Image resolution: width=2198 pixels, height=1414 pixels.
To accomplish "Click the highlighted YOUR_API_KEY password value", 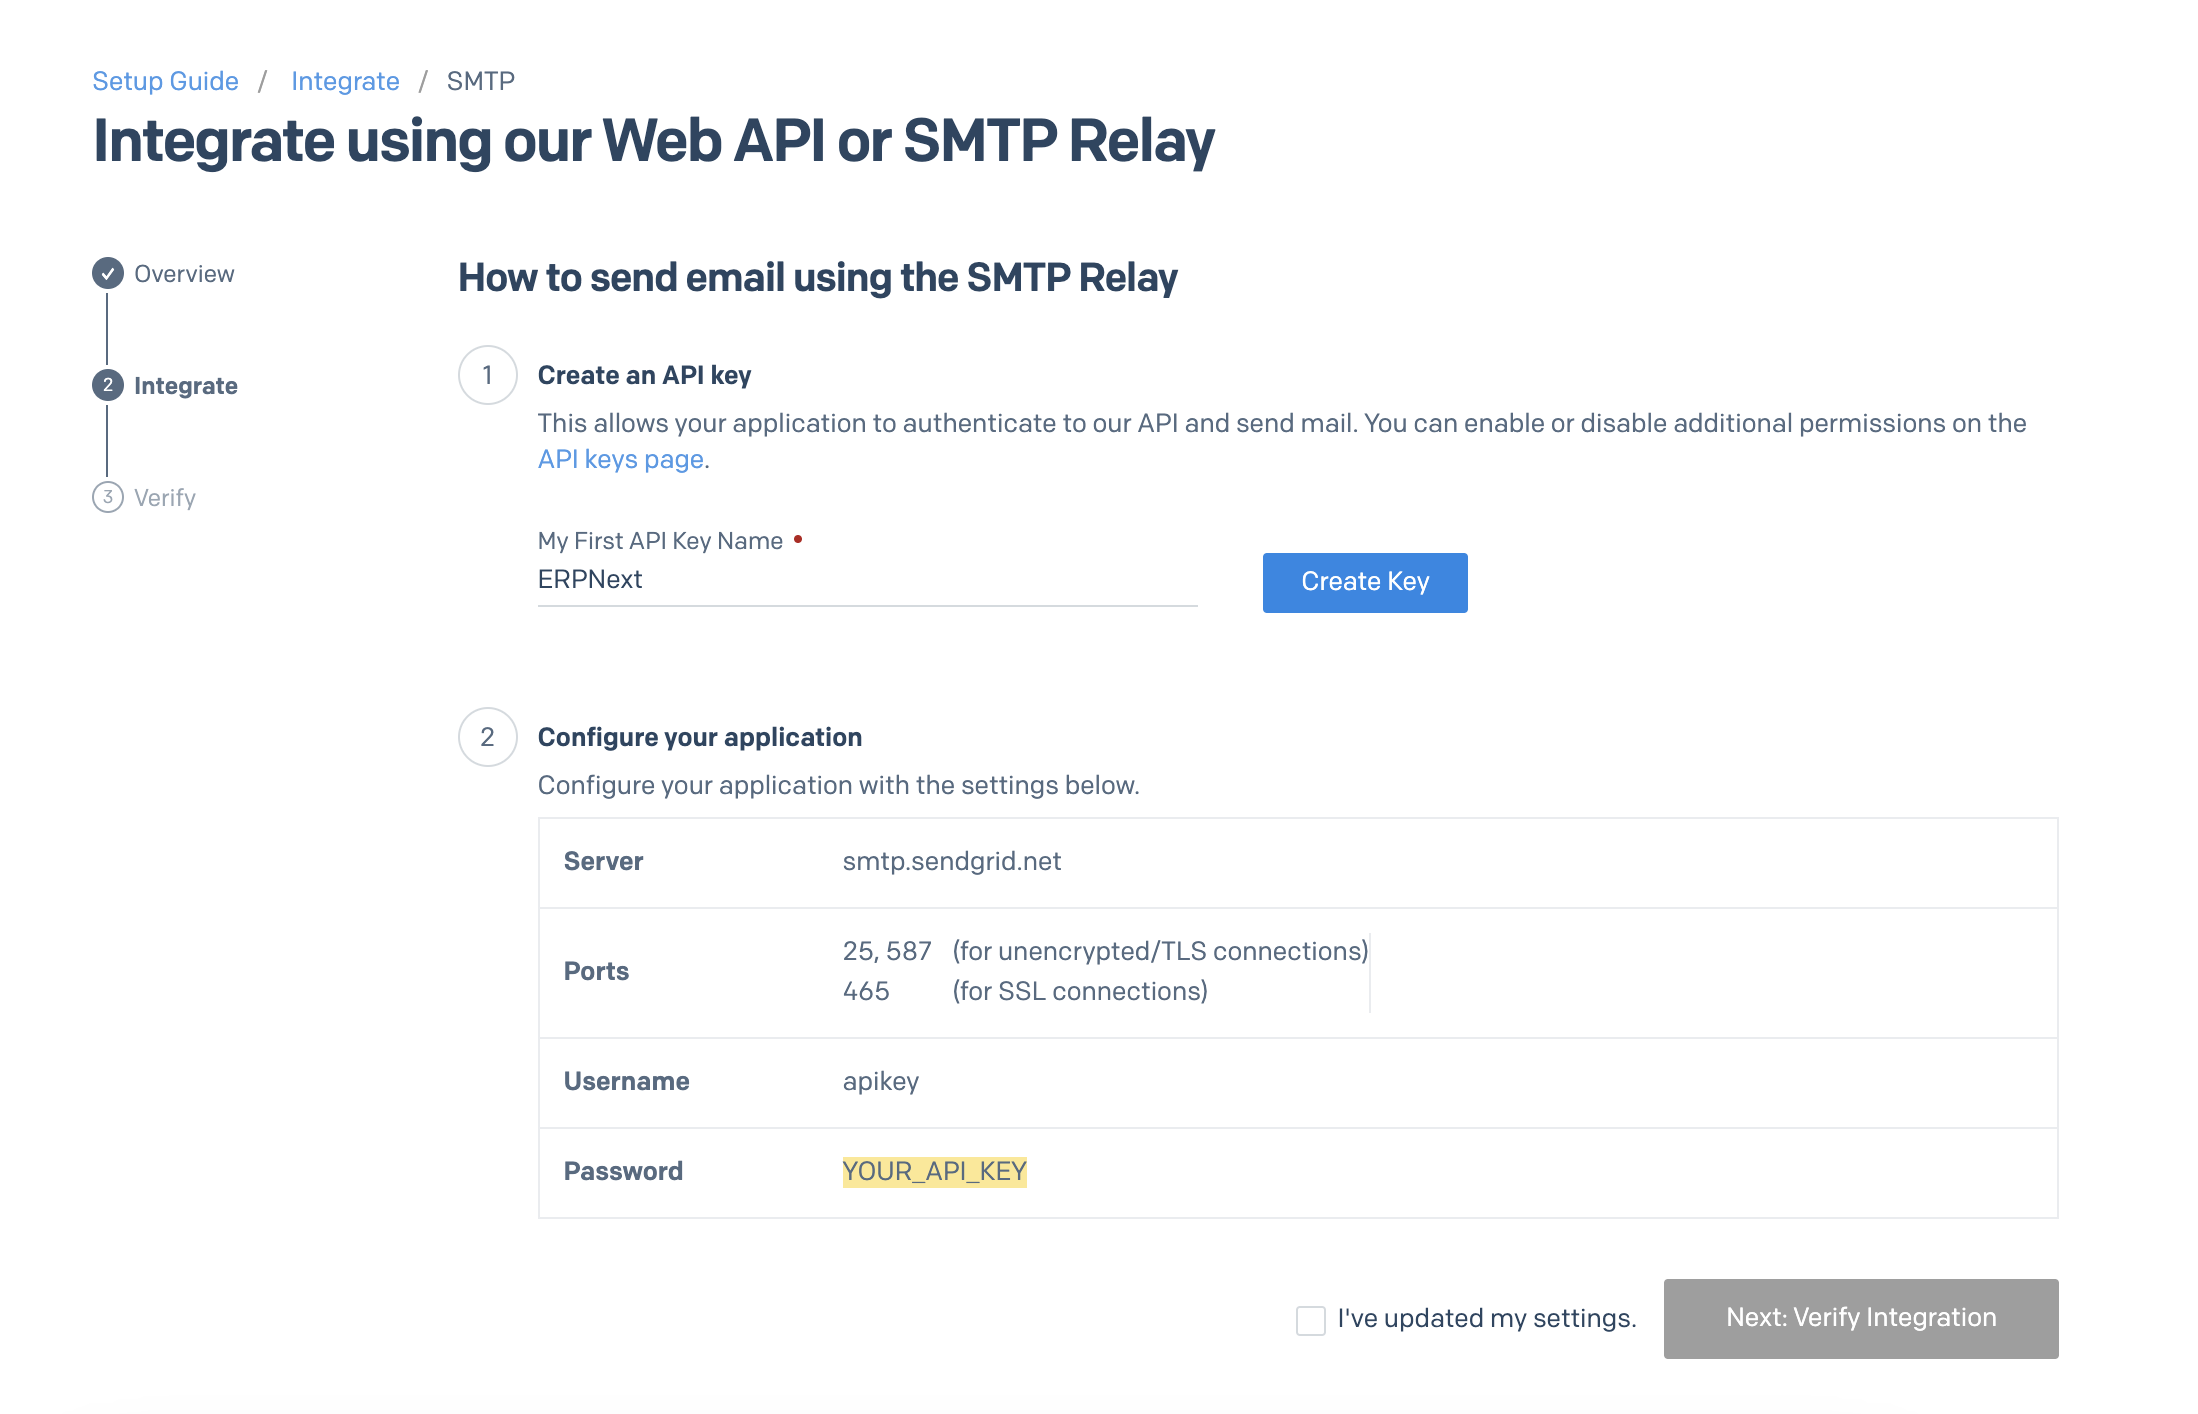I will [934, 1171].
